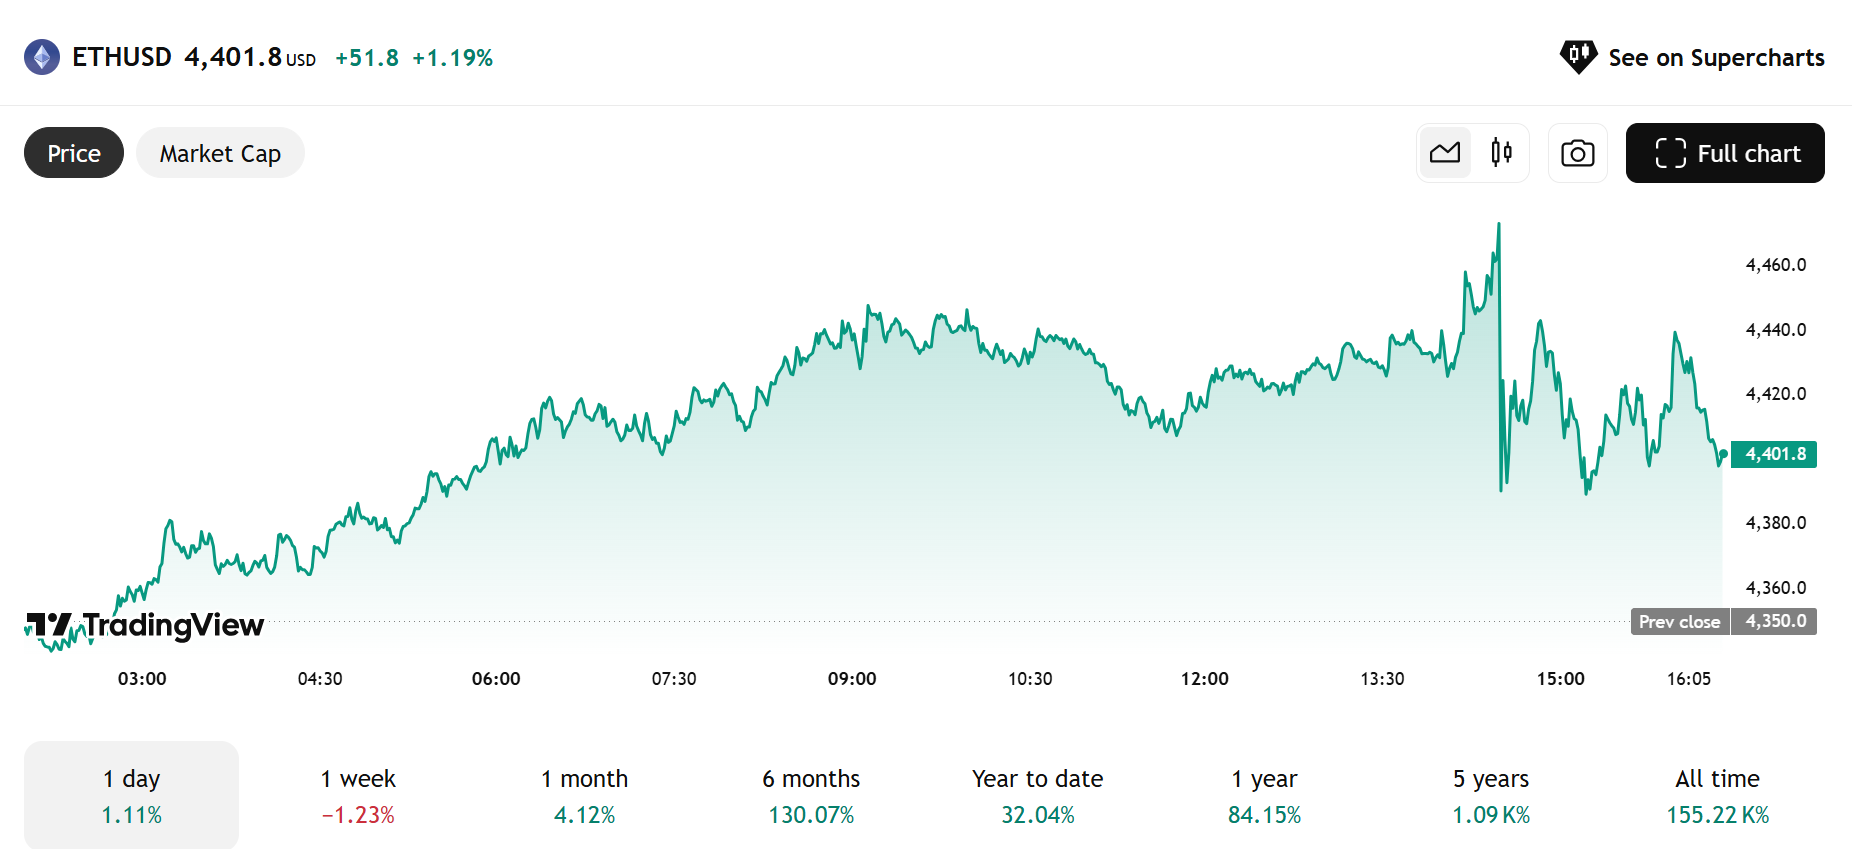Click the current price label 4,401.8
The image size is (1852, 849).
[x=1774, y=454]
